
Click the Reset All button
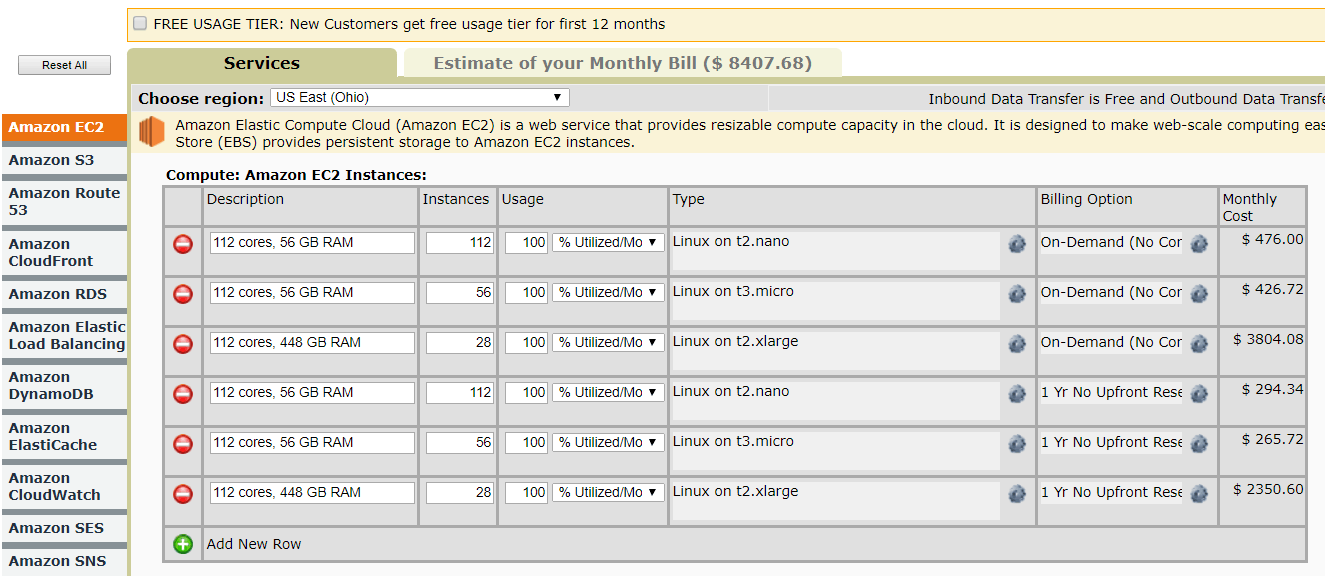(64, 65)
